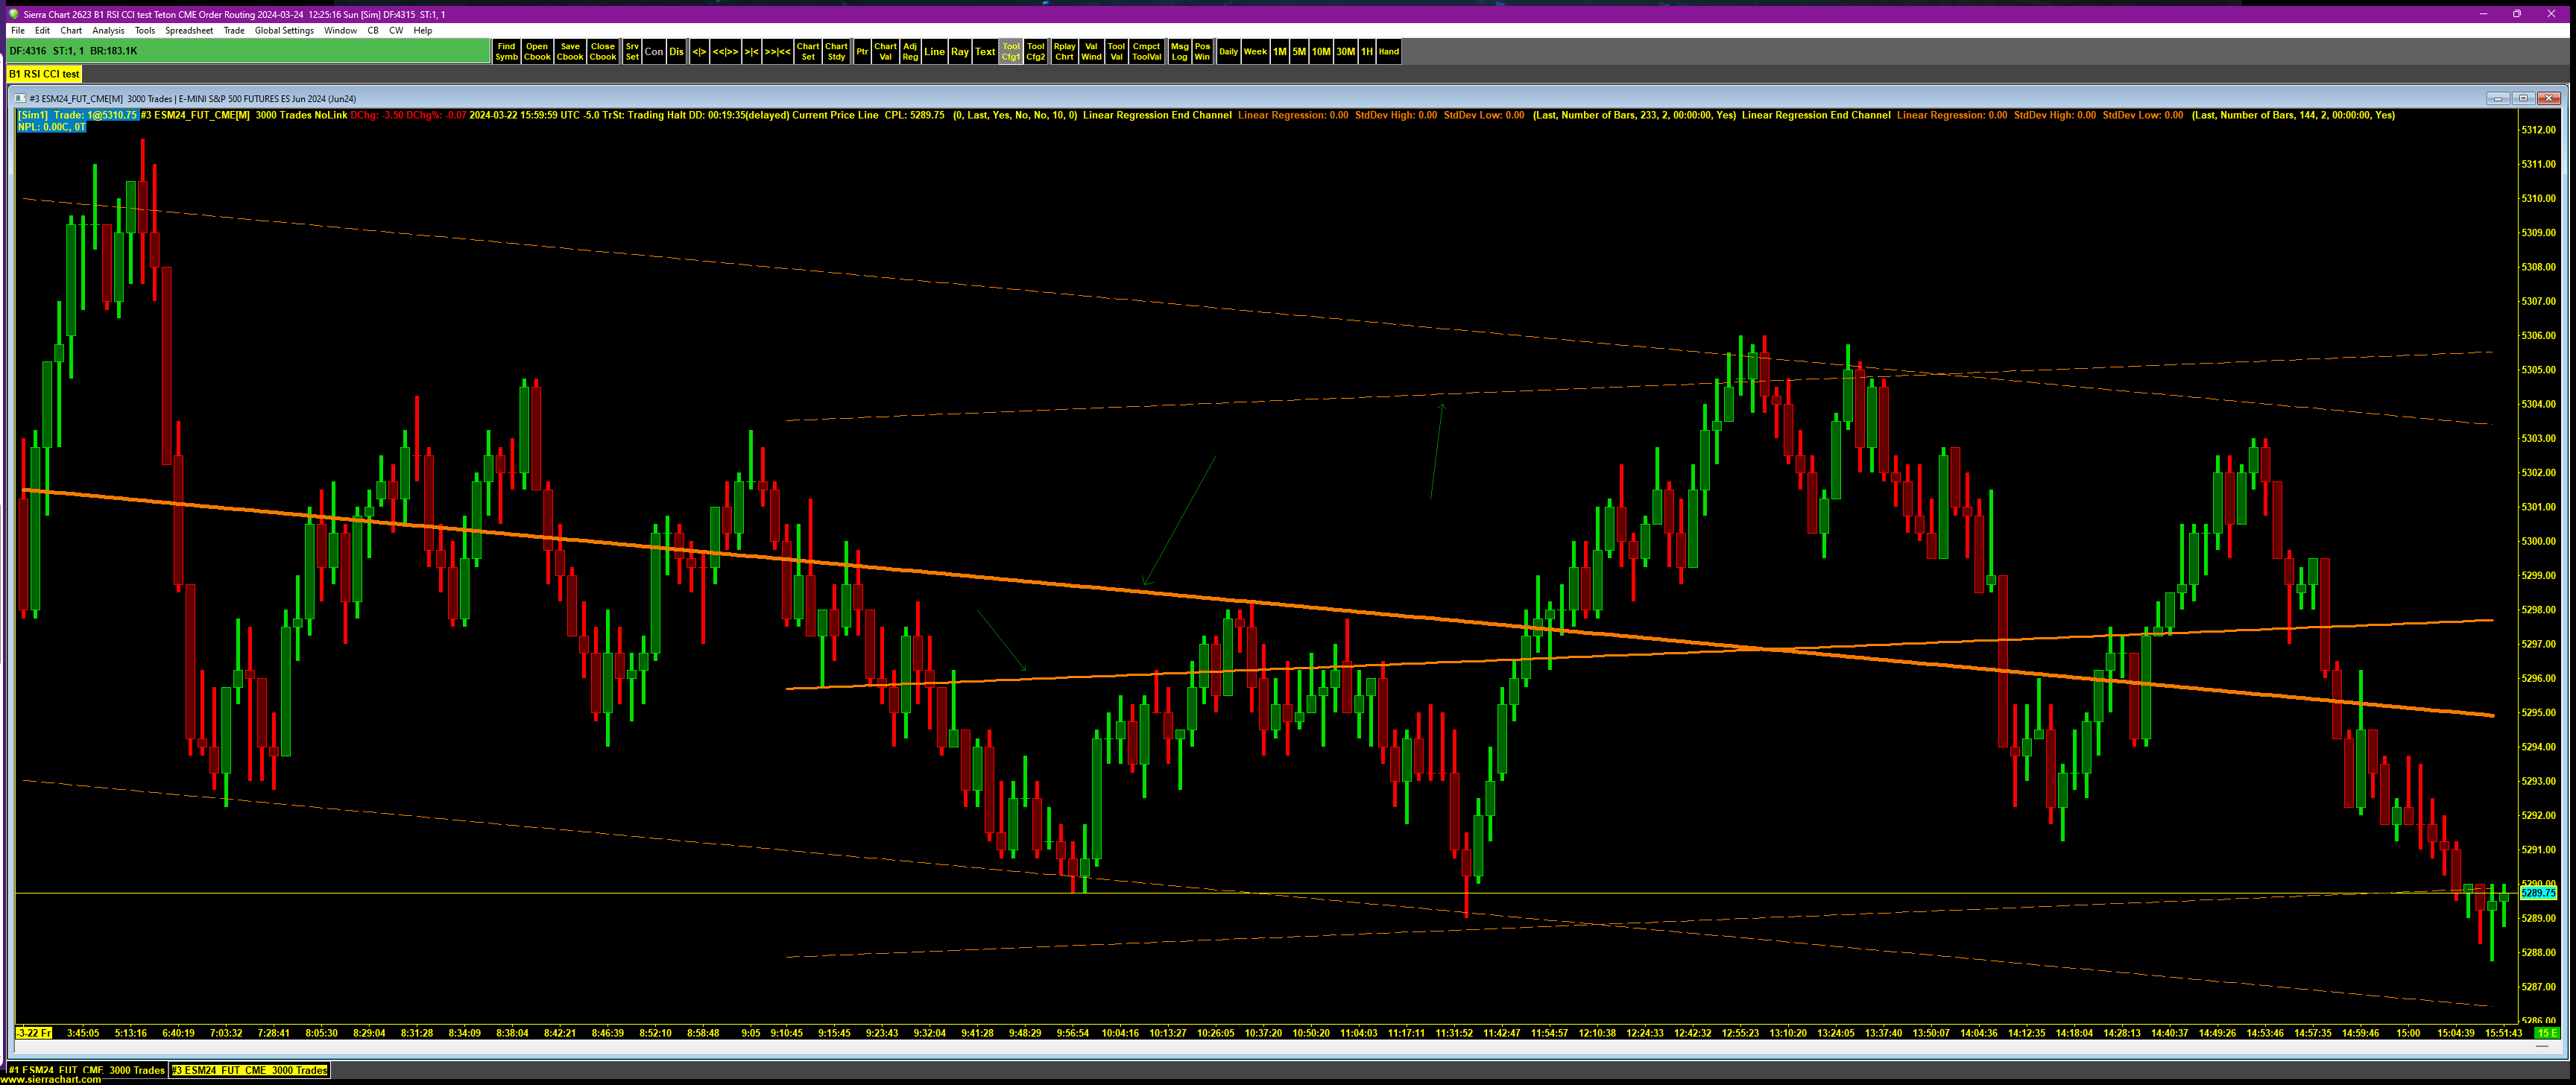Screen dimensions: 2576x1085
Task: Switch timeframe to 5M button
Action: click(1298, 52)
